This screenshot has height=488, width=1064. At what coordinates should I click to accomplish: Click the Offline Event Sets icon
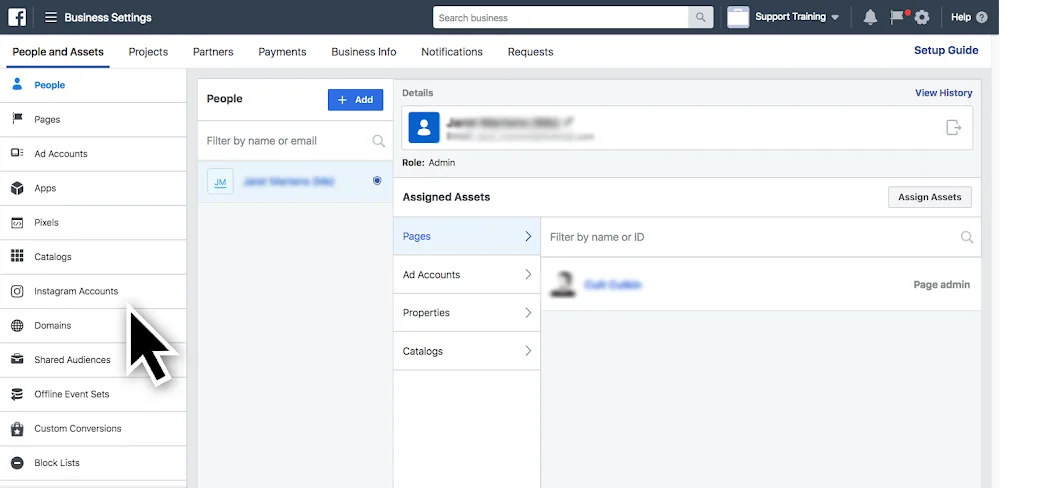click(x=17, y=394)
